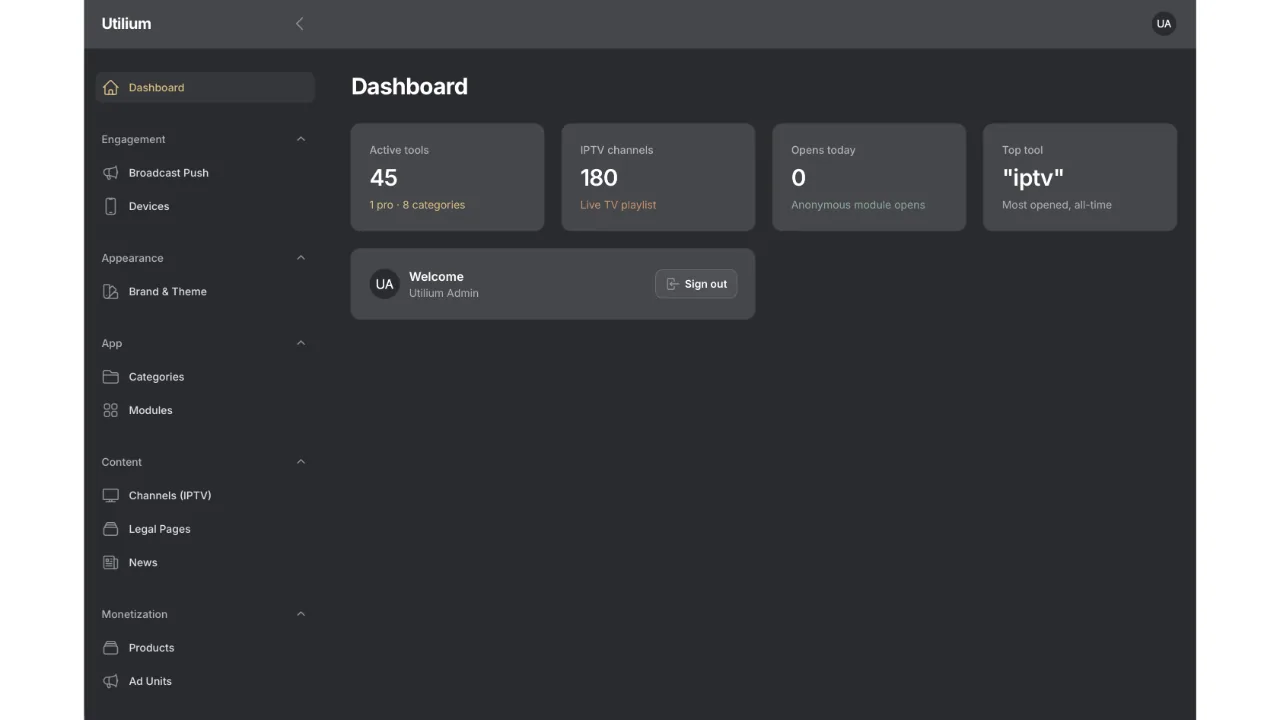The width and height of the screenshot is (1280, 720).
Task: Go to Broadcast Push page
Action: pos(205,173)
